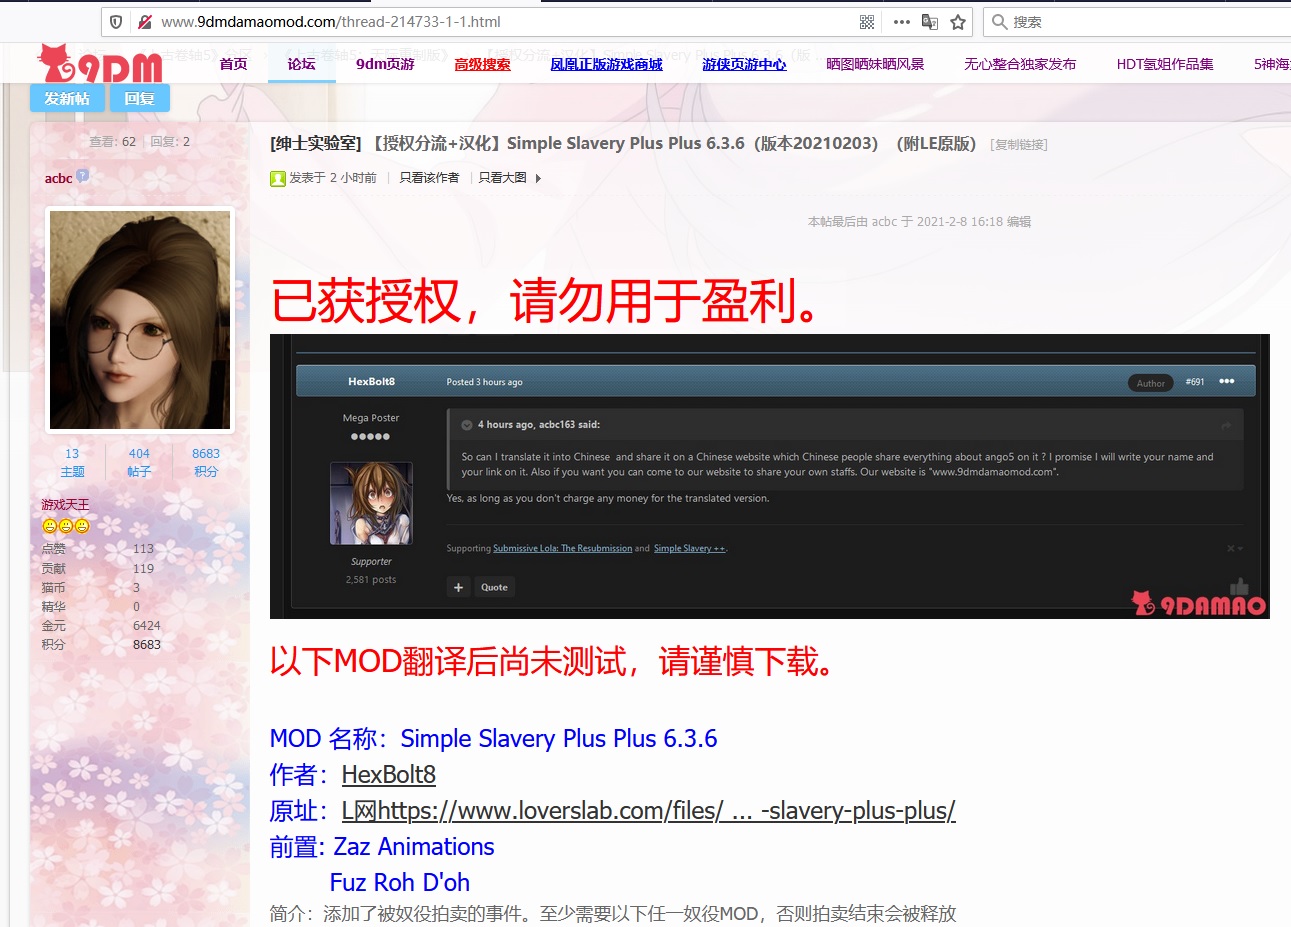Open the 8683 积分 points link
Screen dimensions: 1291x927
(x=206, y=462)
